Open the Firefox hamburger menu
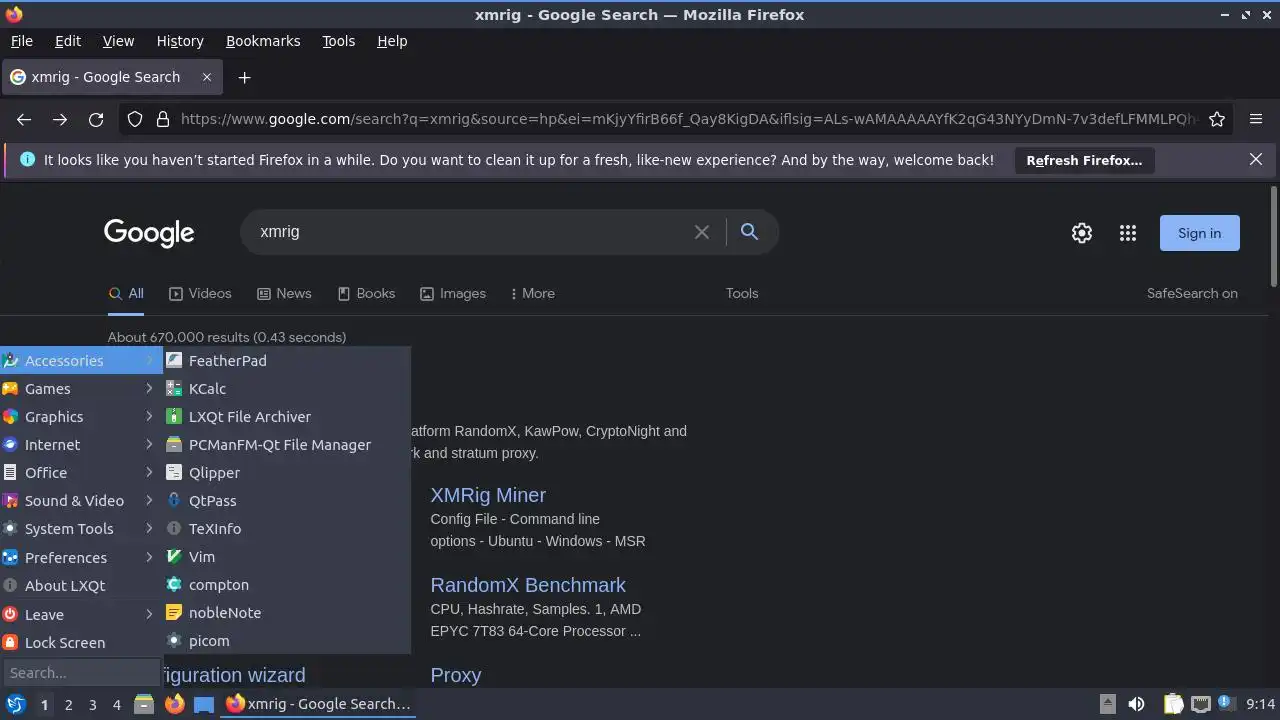This screenshot has height=720, width=1280. (1256, 119)
